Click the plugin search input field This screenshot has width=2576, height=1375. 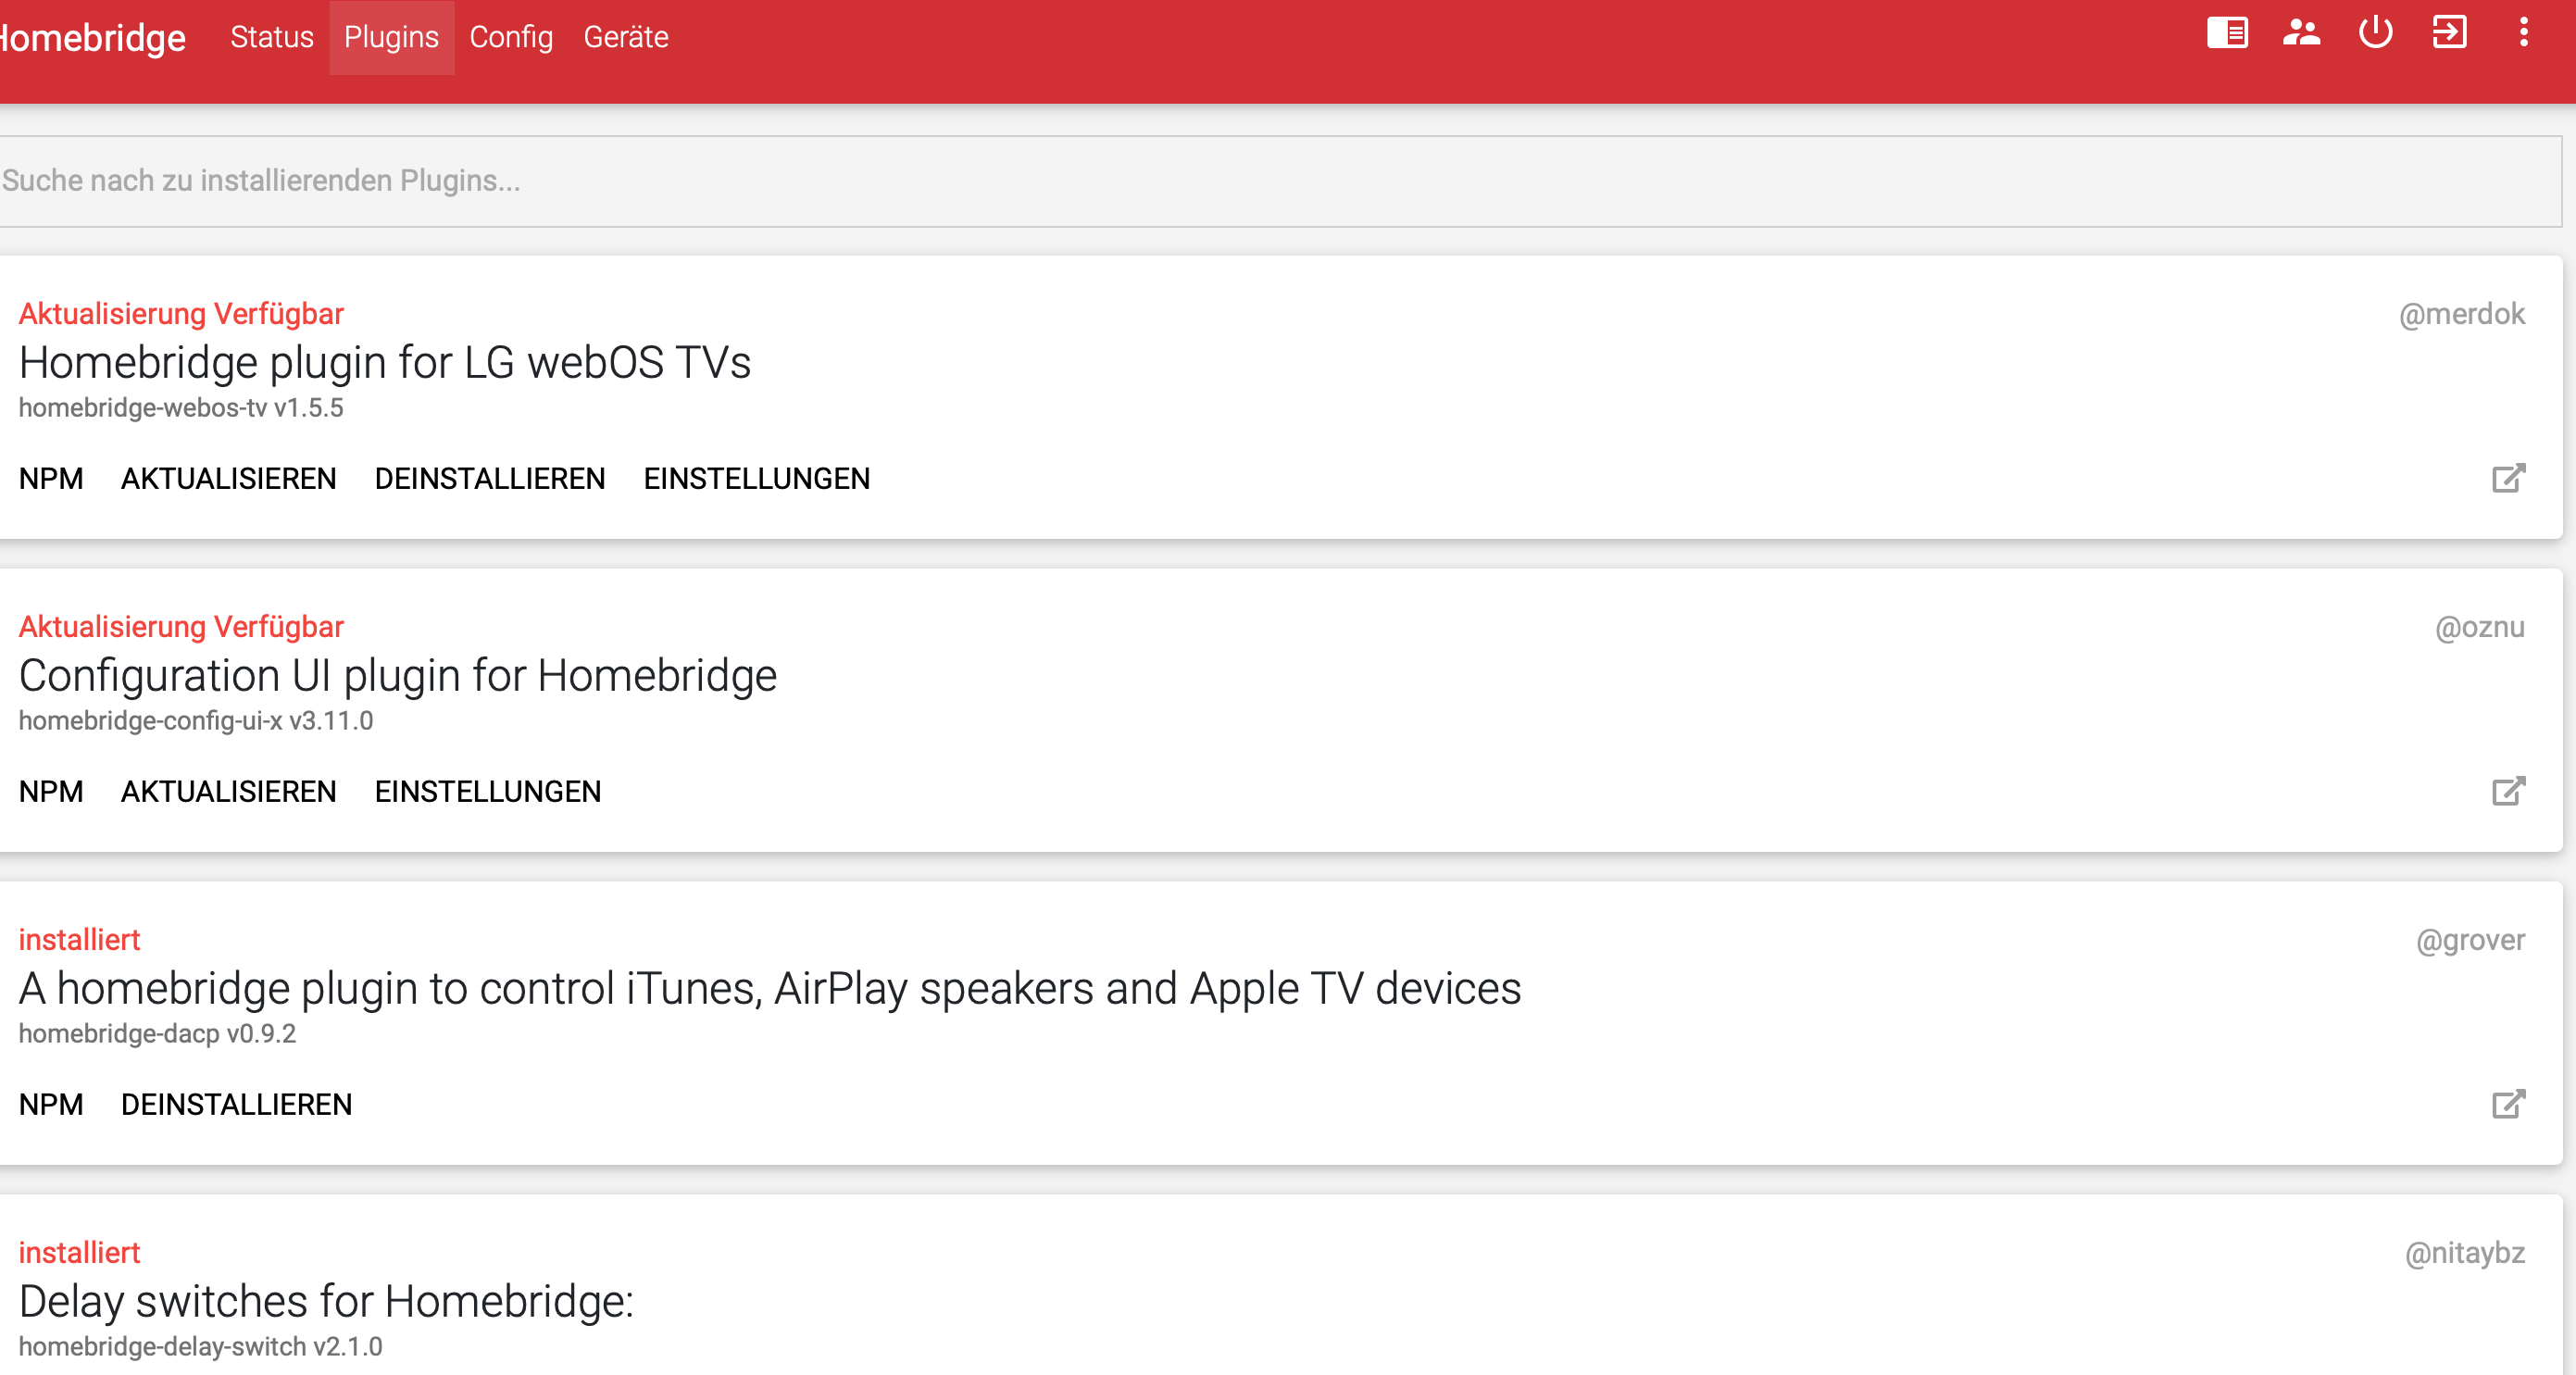point(1280,181)
